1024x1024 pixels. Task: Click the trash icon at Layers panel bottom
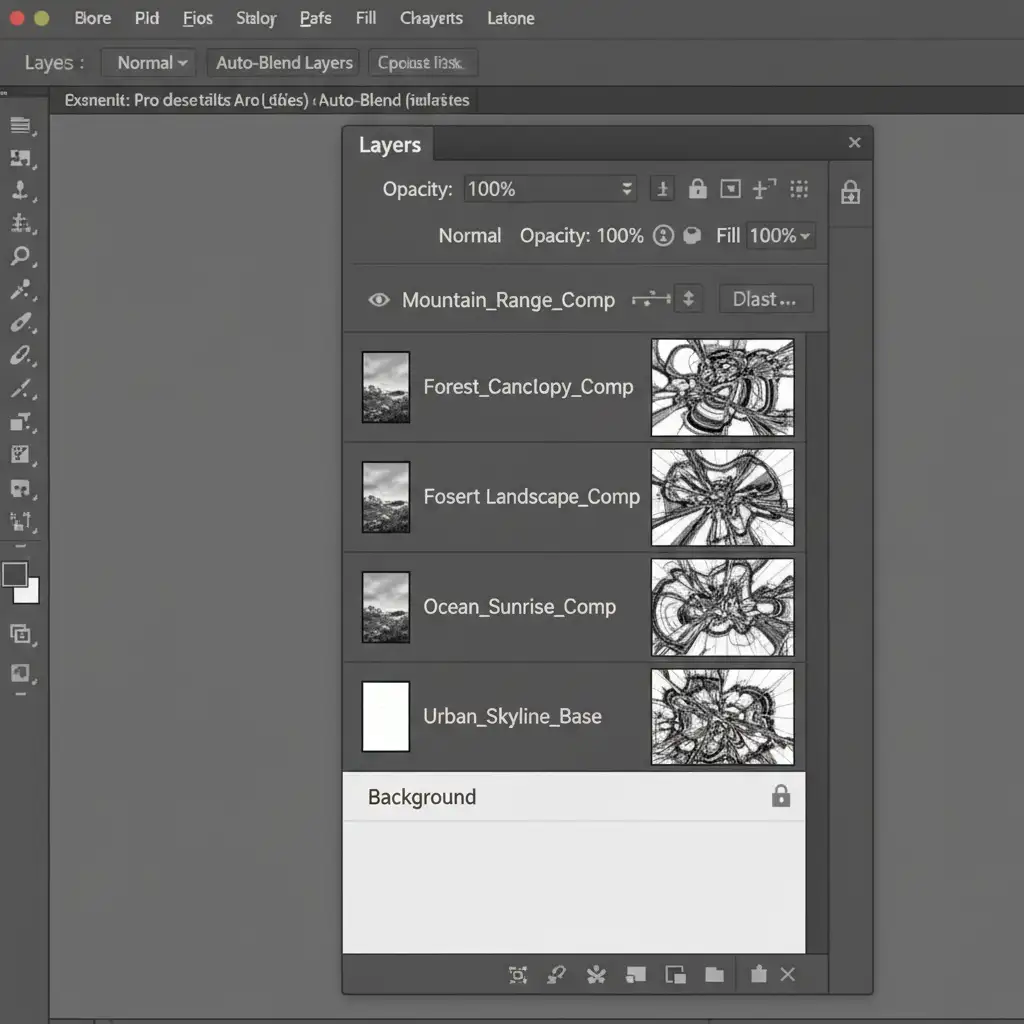[x=758, y=974]
